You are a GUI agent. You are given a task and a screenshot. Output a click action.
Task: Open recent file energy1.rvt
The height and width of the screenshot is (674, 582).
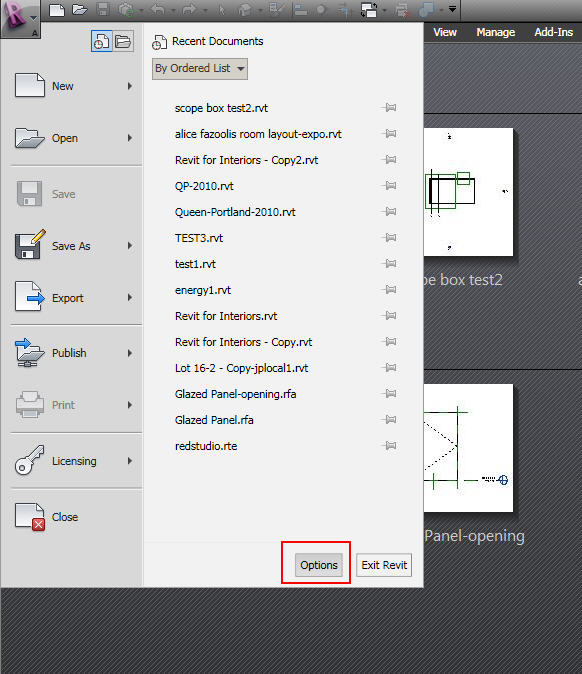[203, 290]
